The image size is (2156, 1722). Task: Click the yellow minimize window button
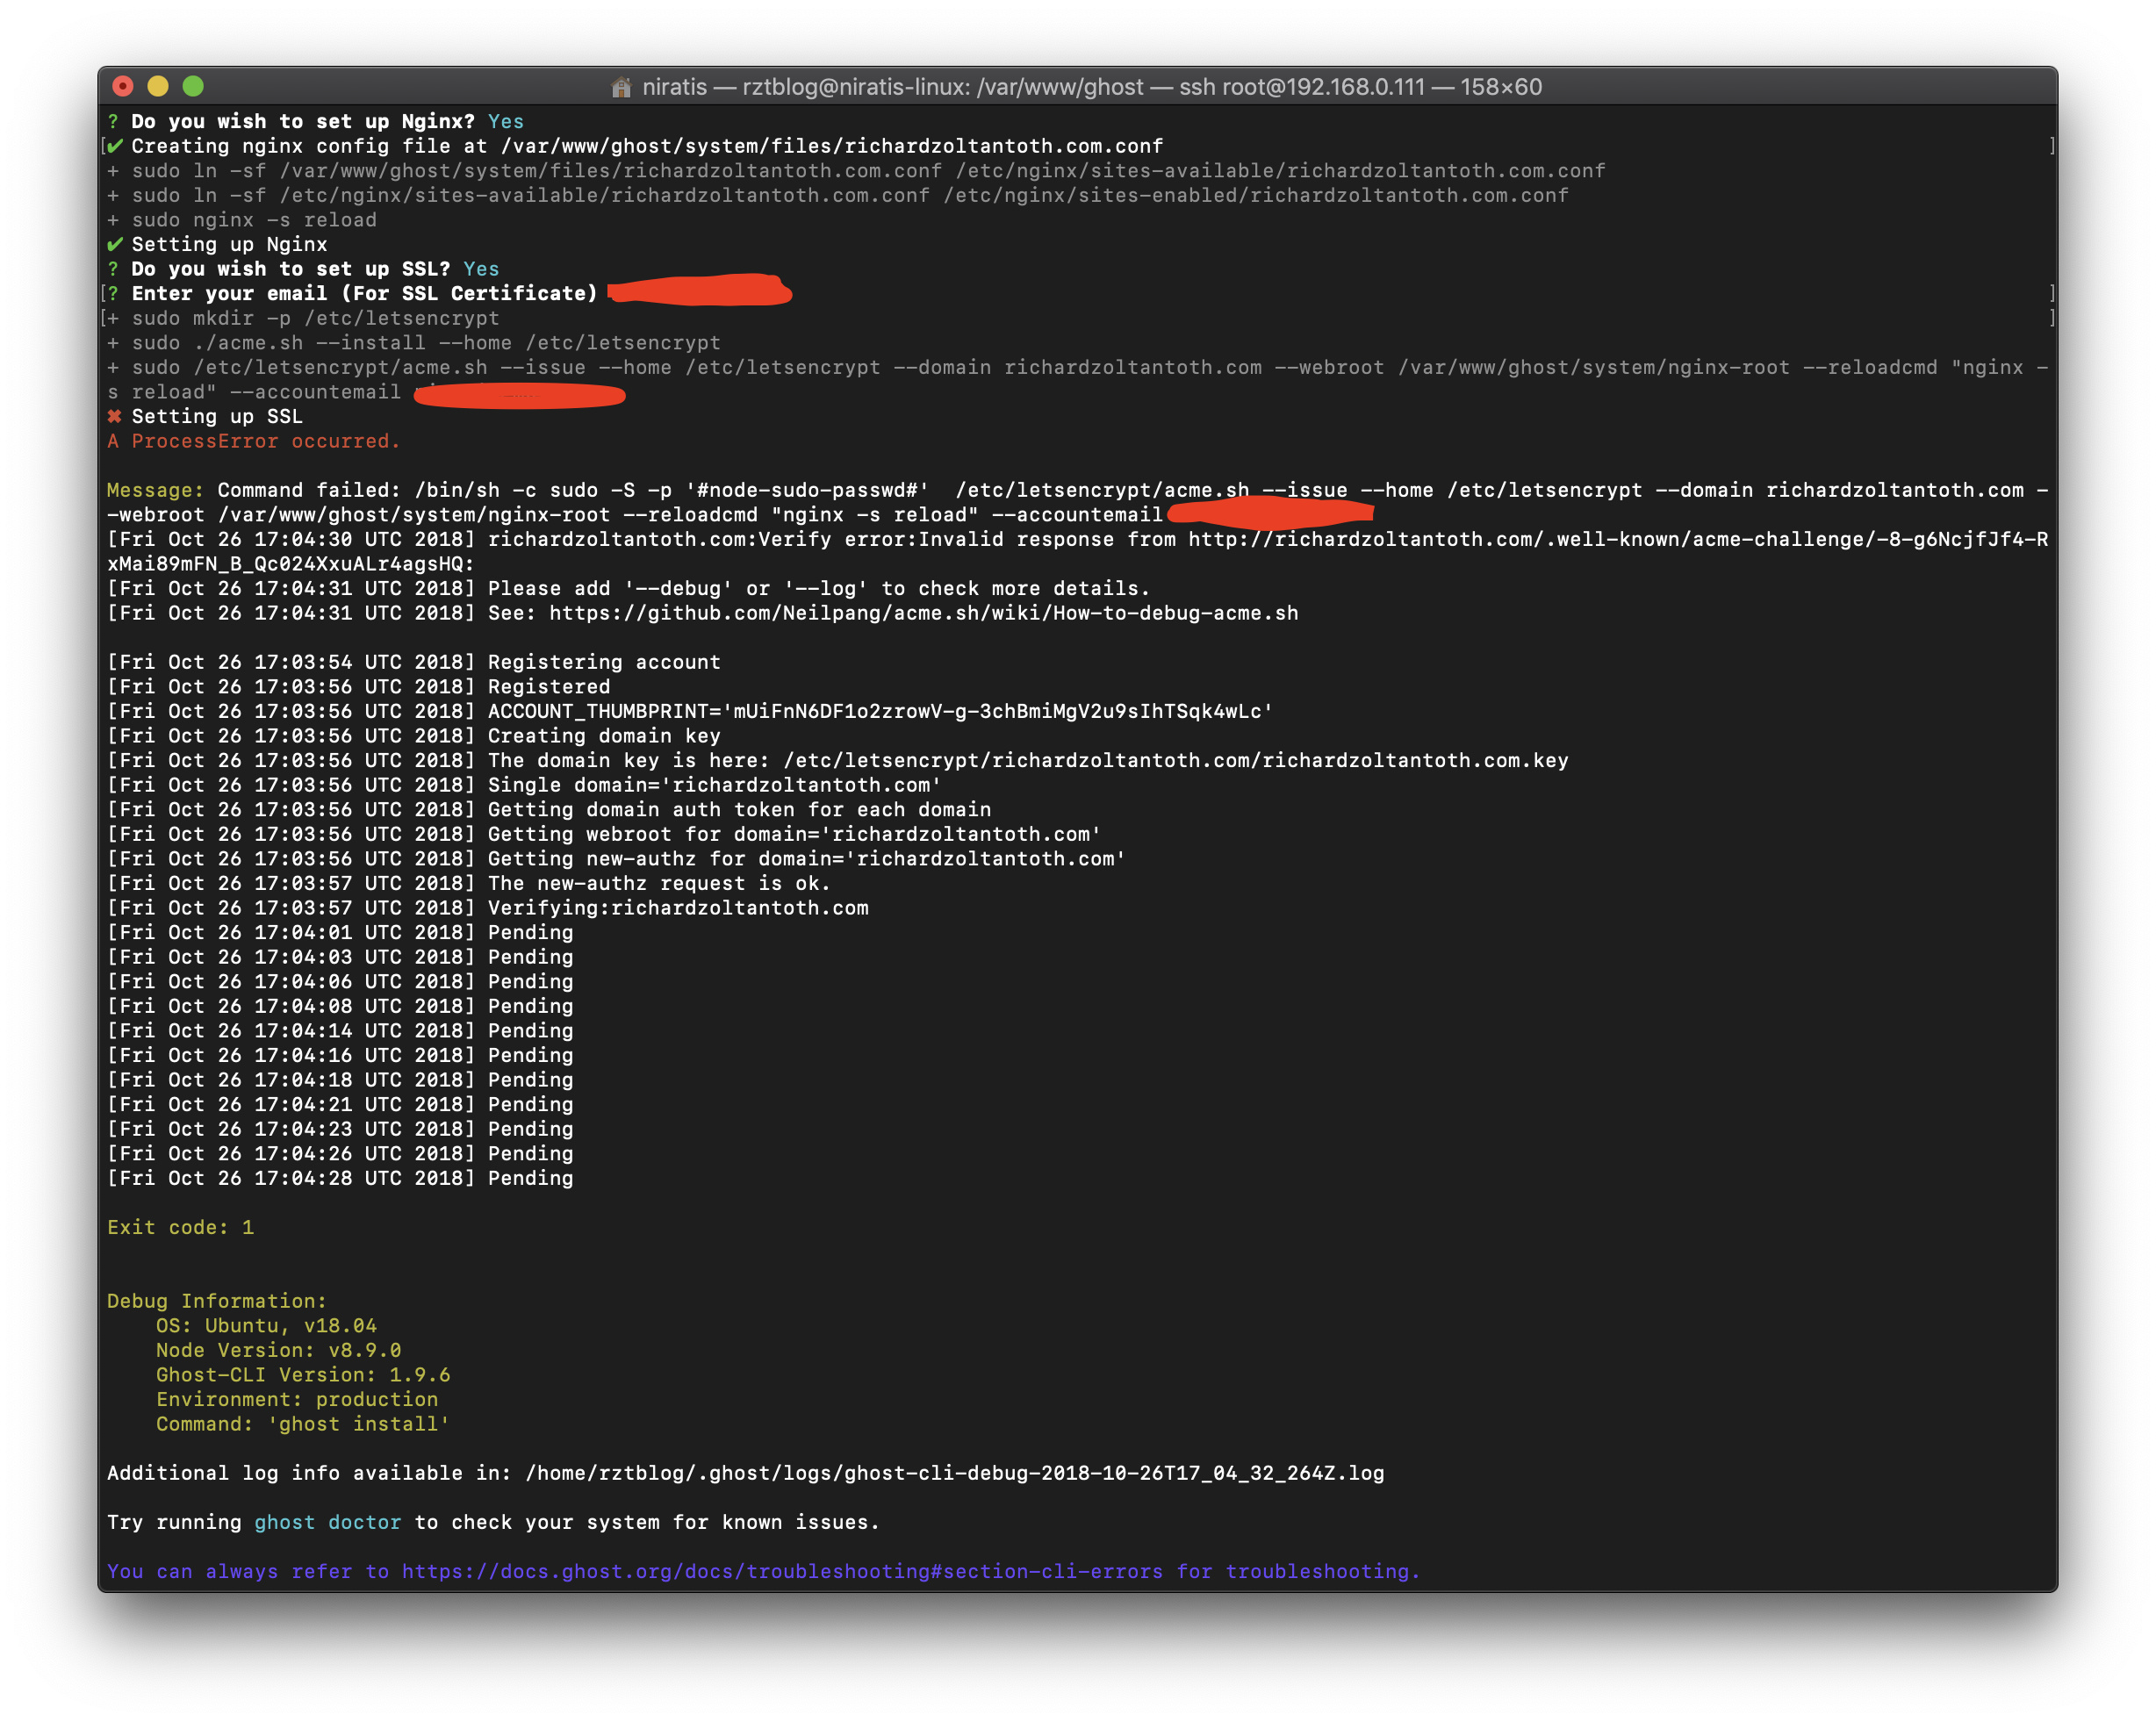point(158,87)
